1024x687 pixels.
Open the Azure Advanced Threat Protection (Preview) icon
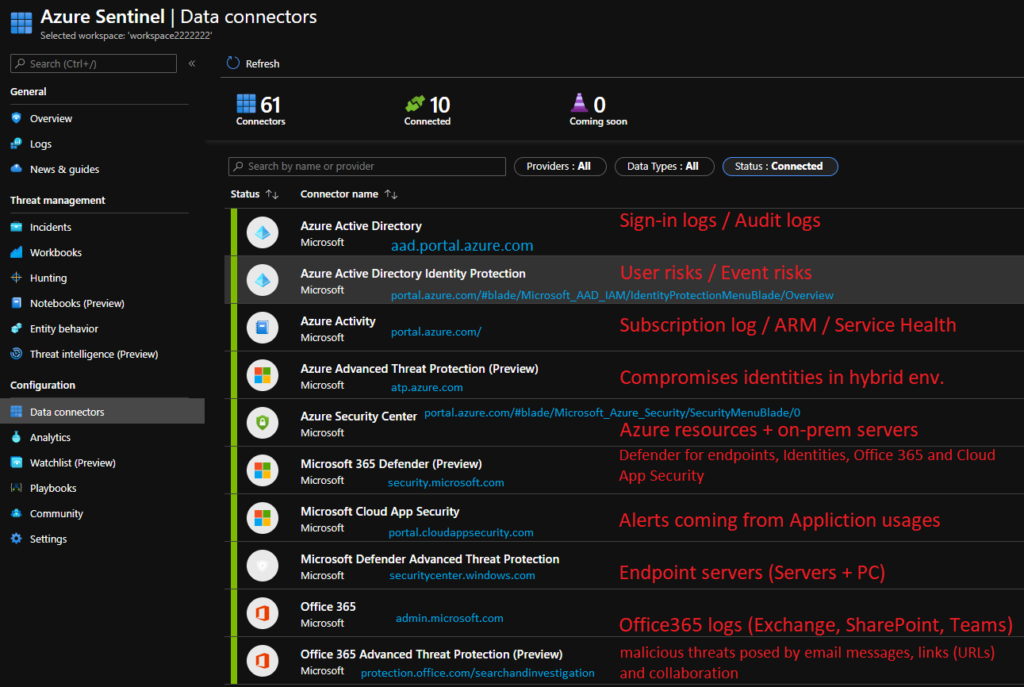(x=263, y=375)
